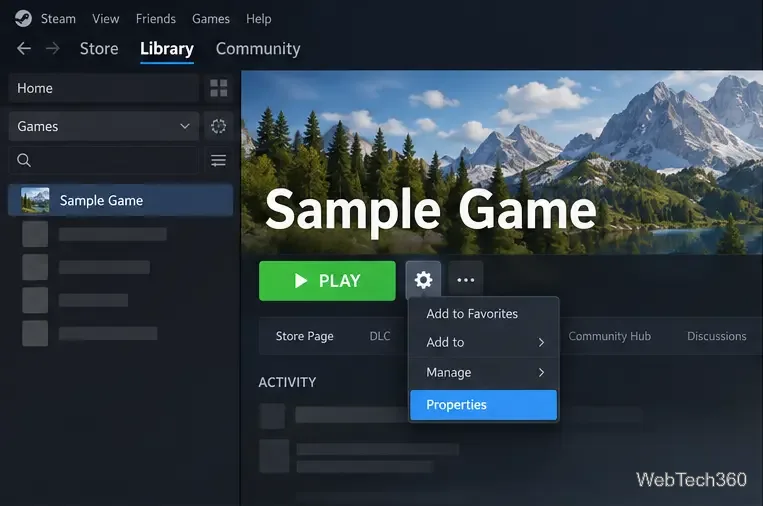Image resolution: width=763 pixels, height=506 pixels.
Task: Open the advanced filter lines icon
Action: (x=218, y=160)
